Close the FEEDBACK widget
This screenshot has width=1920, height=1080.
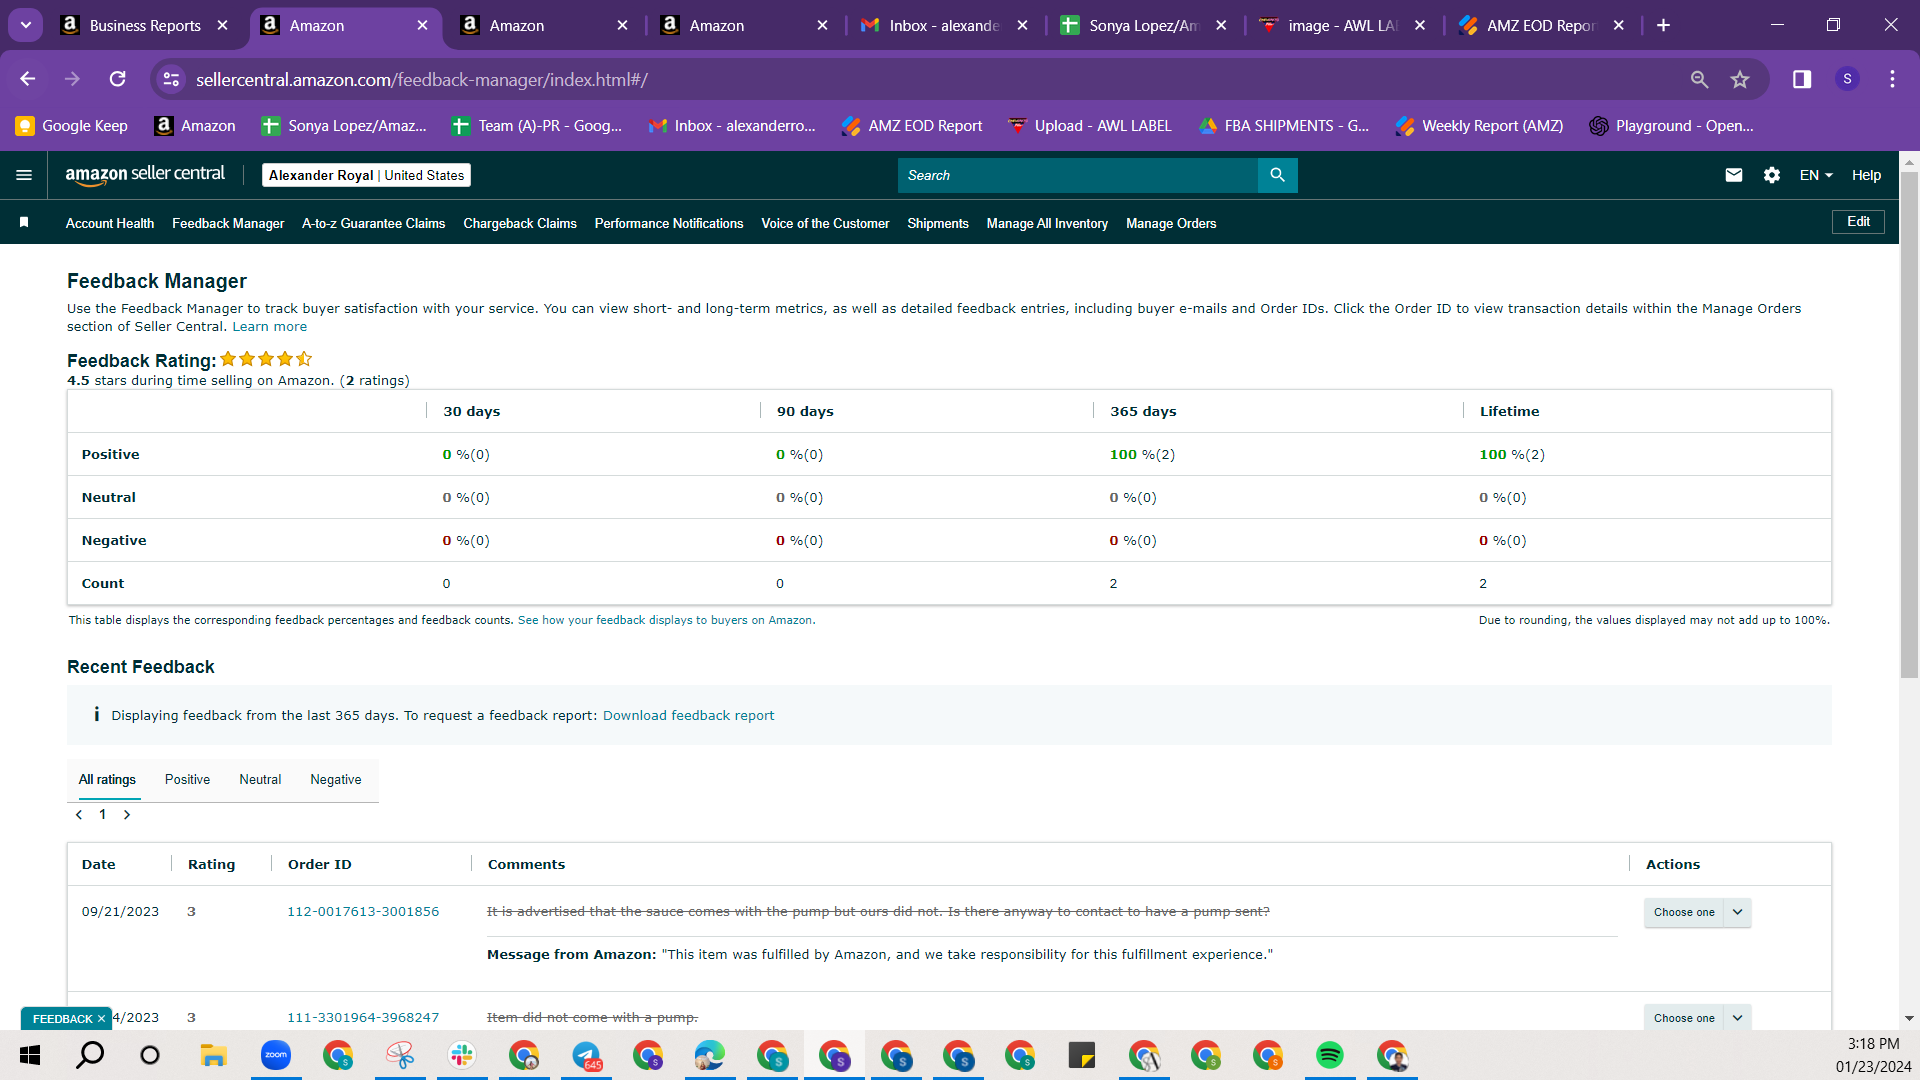[x=101, y=1018]
